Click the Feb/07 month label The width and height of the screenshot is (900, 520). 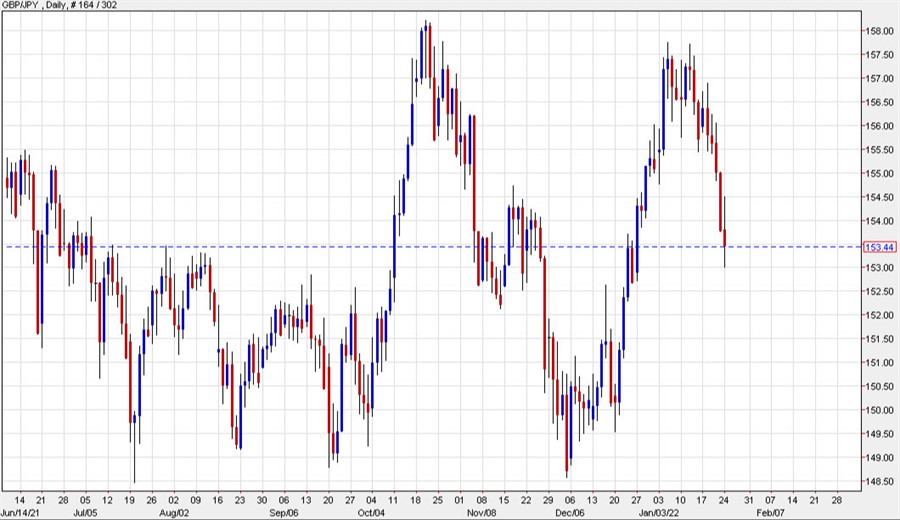coord(770,513)
